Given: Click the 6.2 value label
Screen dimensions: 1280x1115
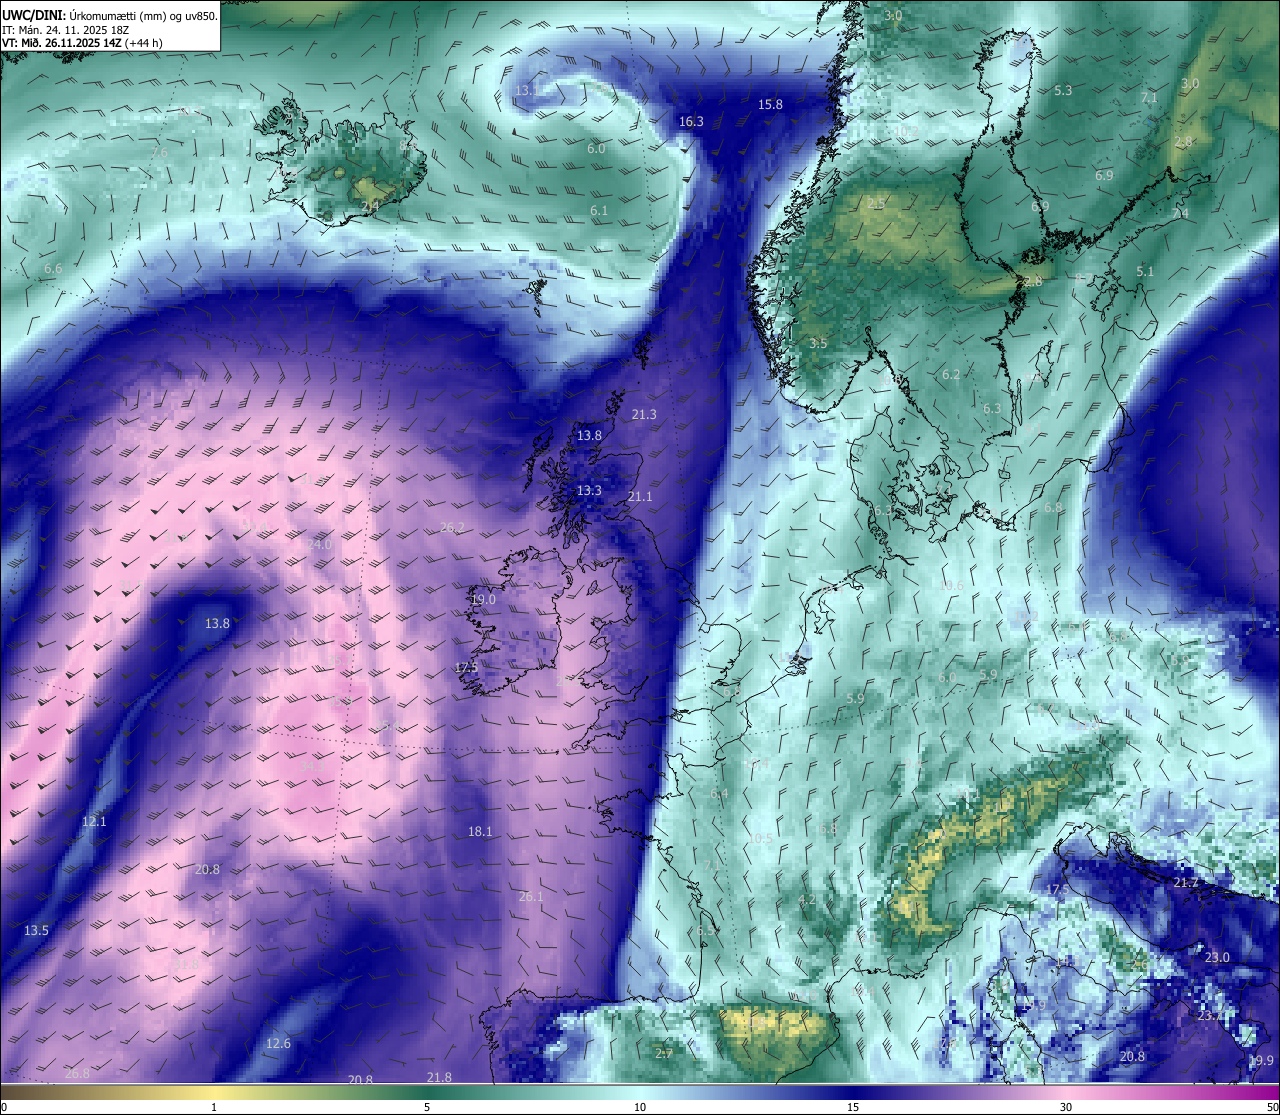Looking at the screenshot, I should click(x=951, y=375).
